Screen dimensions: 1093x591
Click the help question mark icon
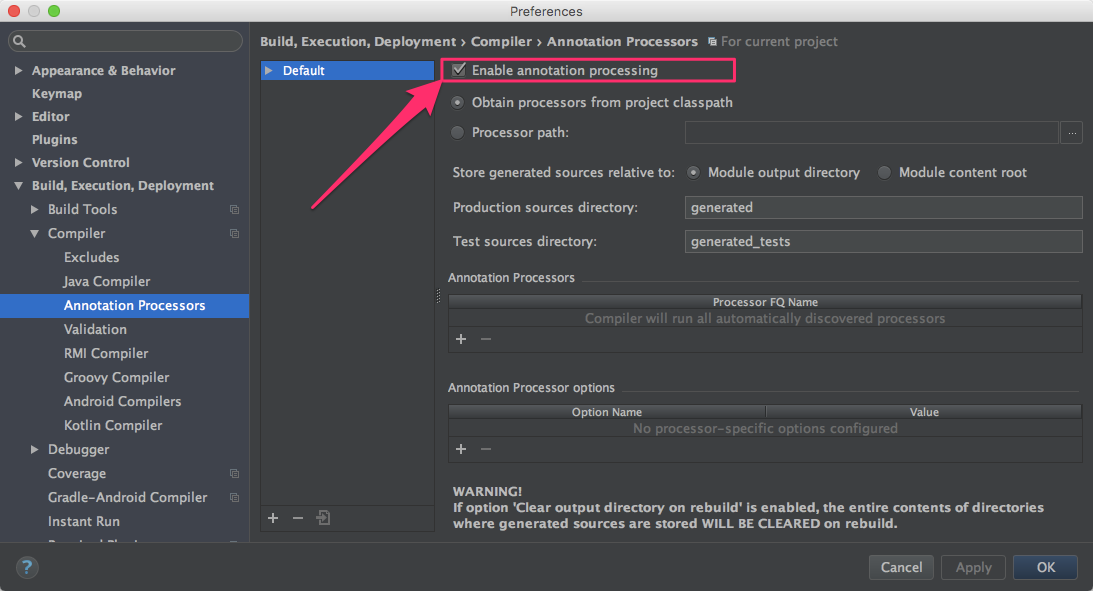pyautogui.click(x=26, y=567)
